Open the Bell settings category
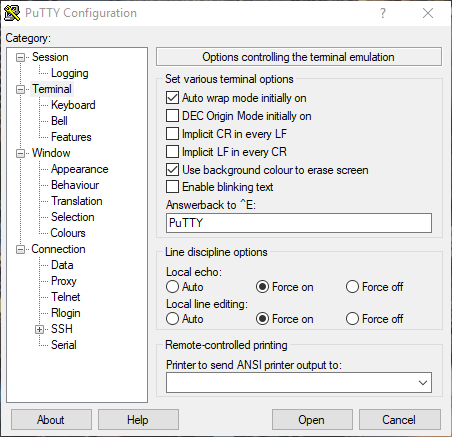The image size is (452, 437). [x=59, y=121]
